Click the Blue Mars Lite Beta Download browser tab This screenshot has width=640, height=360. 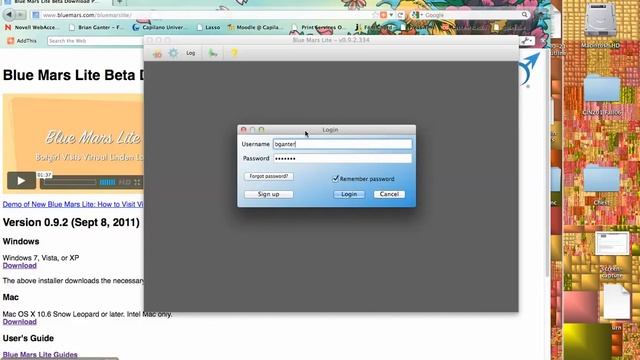coord(55,2)
